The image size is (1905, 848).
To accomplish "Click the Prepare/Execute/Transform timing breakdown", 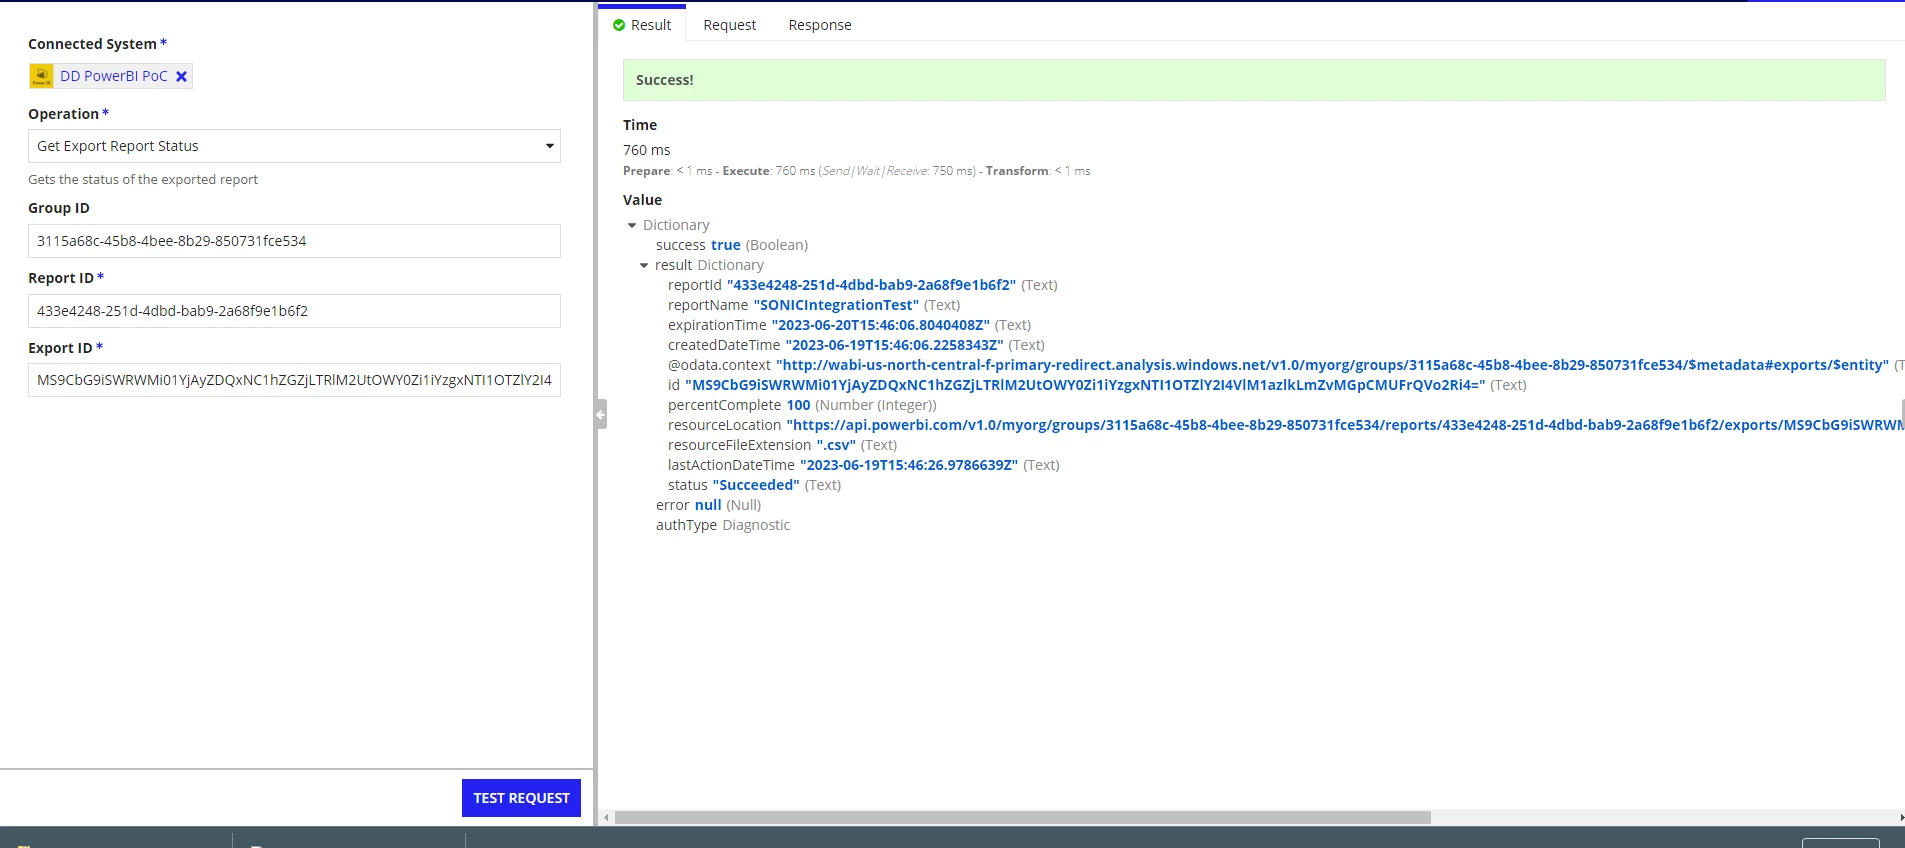I will [x=857, y=171].
